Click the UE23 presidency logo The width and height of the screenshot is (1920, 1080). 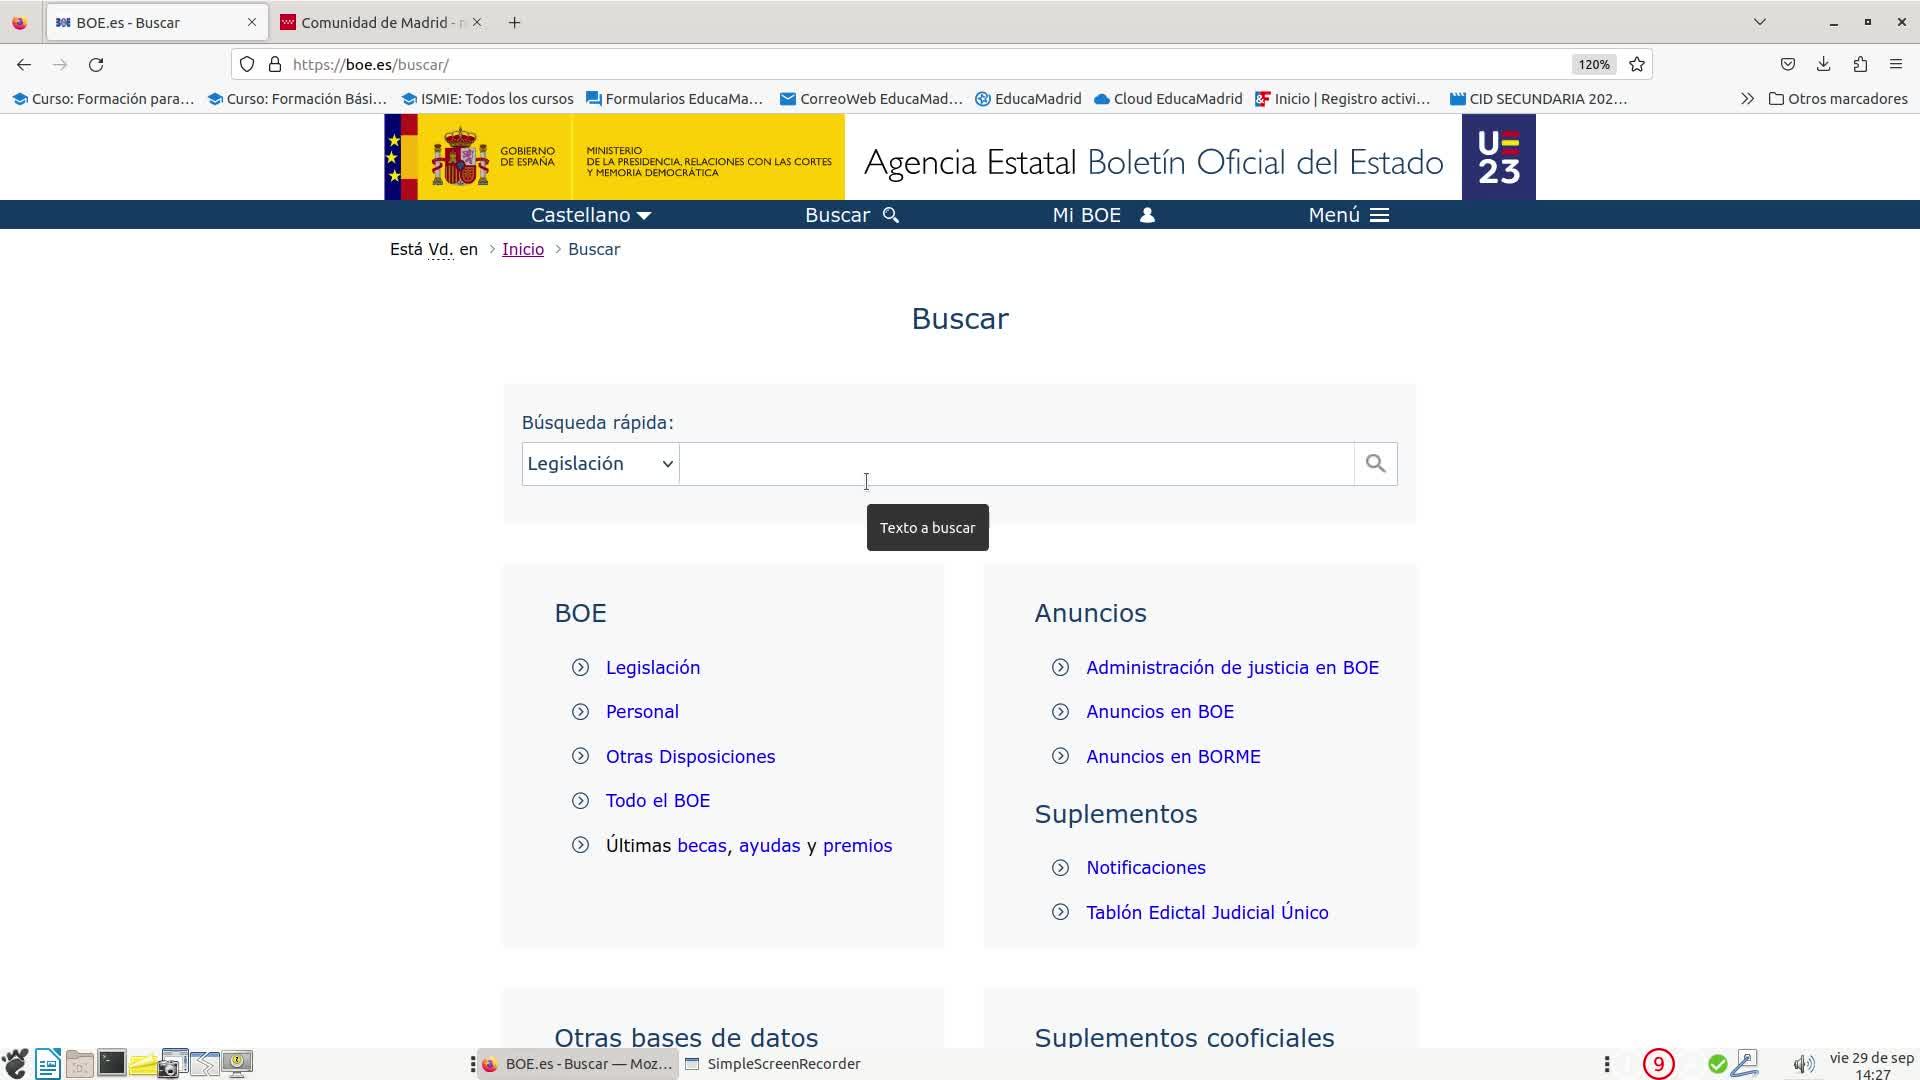[1498, 157]
